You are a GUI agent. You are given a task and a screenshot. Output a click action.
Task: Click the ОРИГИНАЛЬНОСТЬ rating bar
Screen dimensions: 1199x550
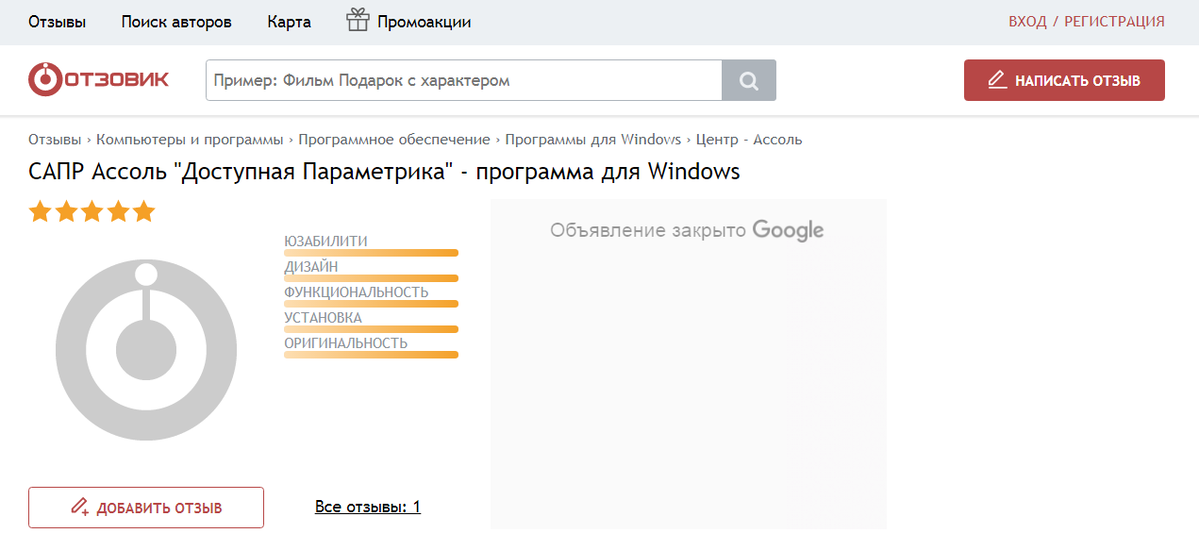point(371,355)
